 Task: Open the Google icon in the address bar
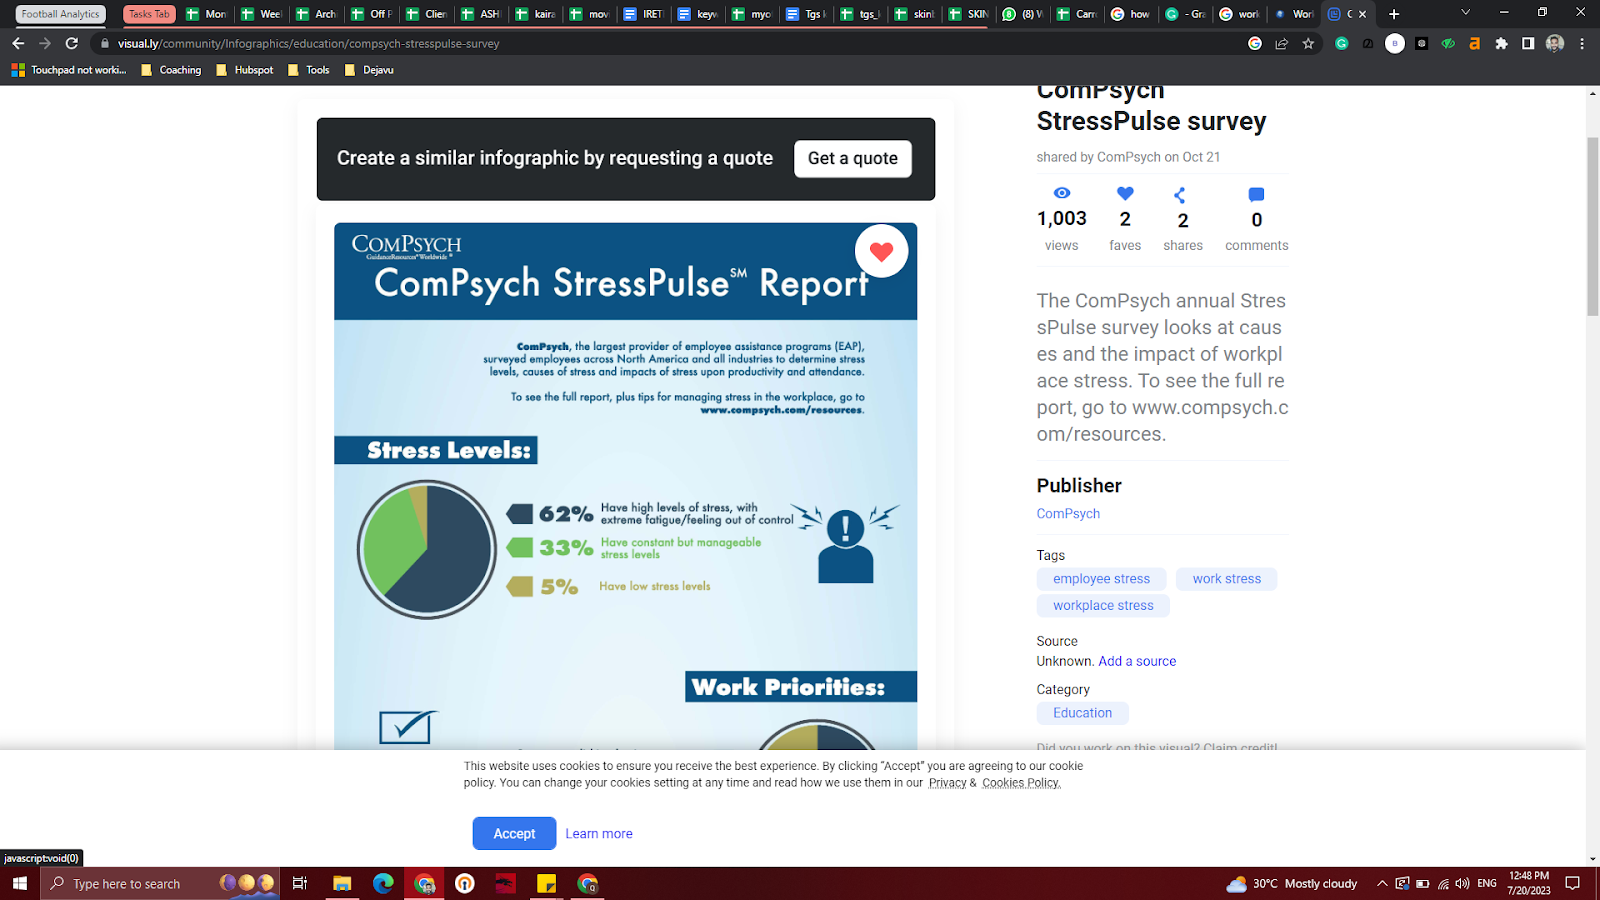(x=1255, y=43)
